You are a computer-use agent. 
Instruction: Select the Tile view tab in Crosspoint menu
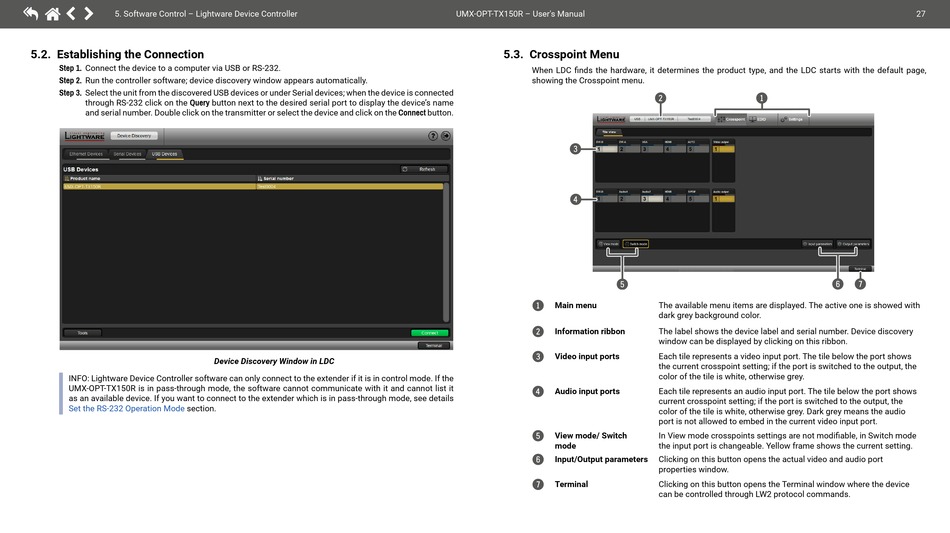click(x=609, y=132)
